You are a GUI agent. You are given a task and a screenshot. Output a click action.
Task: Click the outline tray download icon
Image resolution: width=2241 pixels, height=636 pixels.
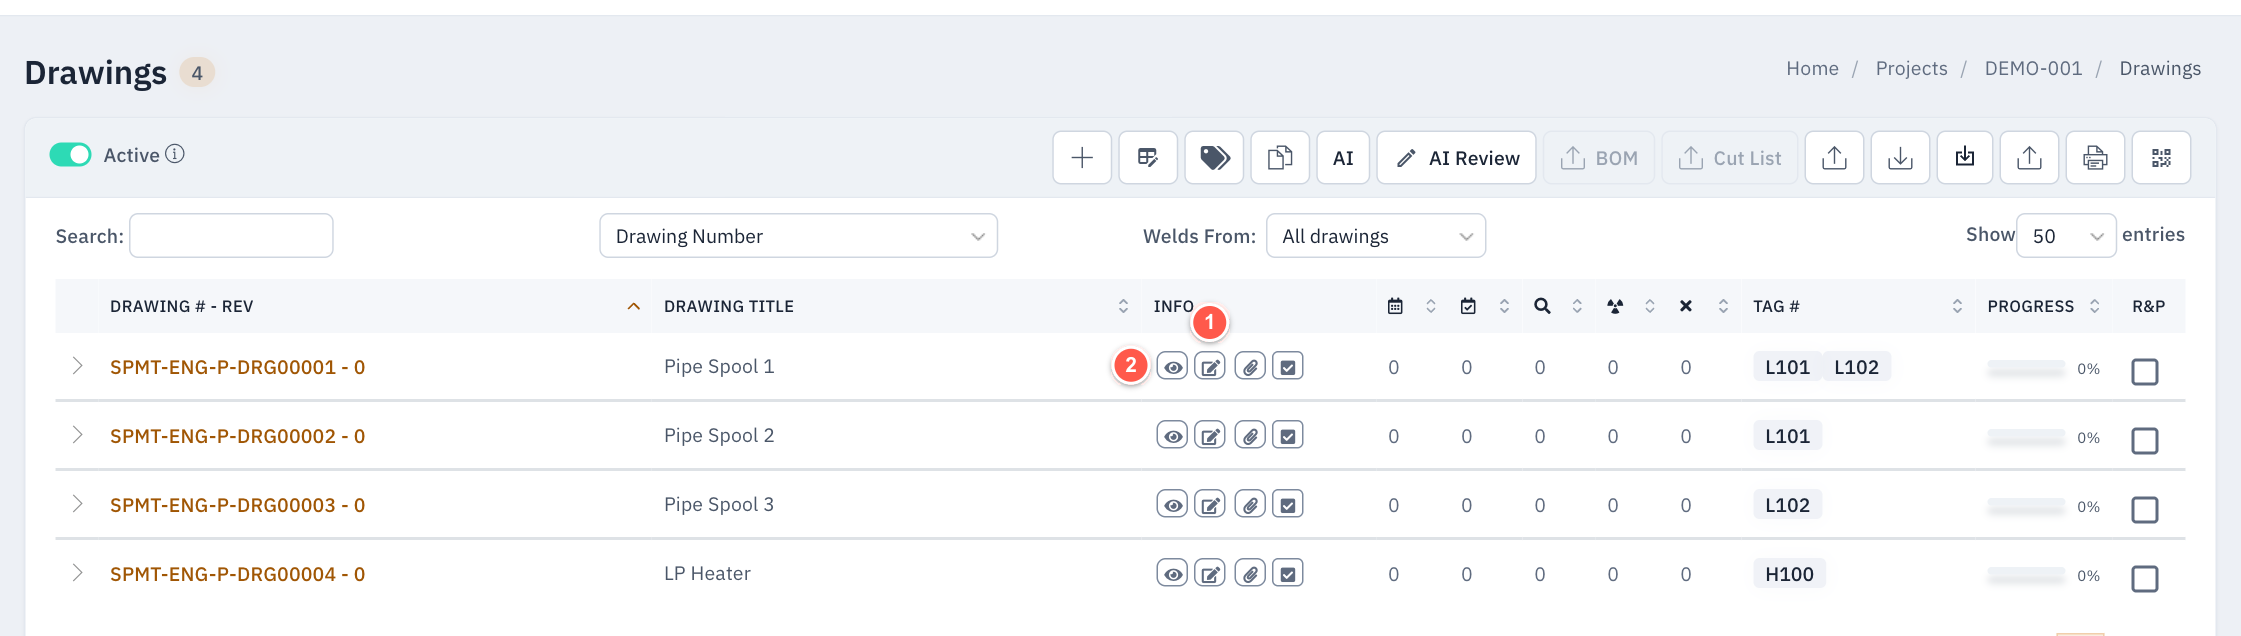pyautogui.click(x=1900, y=158)
